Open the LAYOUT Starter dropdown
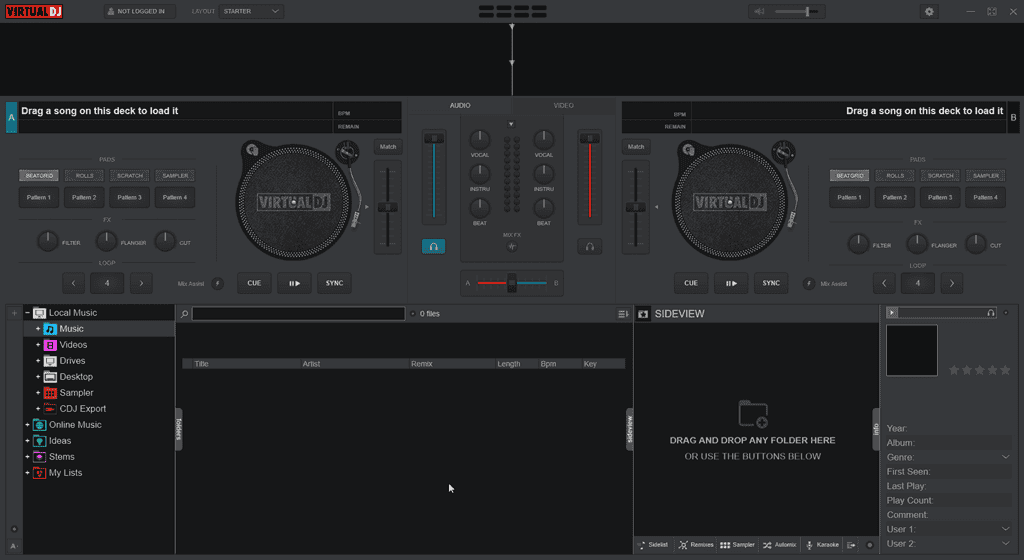The height and width of the screenshot is (560, 1024). (251, 11)
